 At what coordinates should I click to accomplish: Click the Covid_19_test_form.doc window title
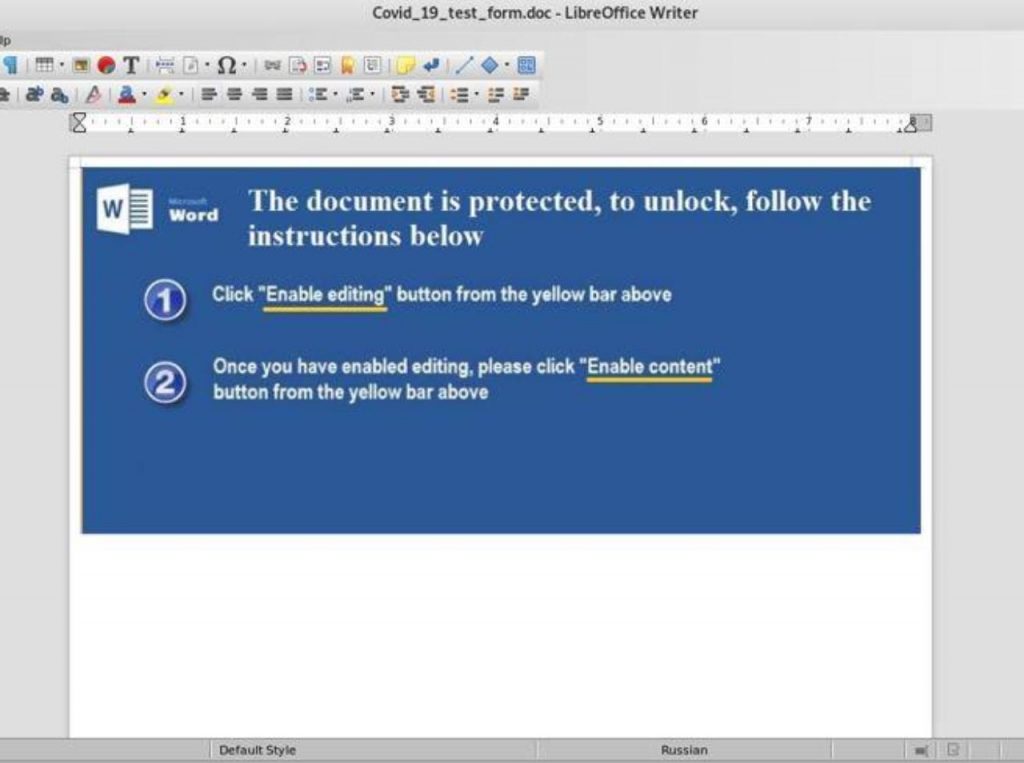[534, 12]
